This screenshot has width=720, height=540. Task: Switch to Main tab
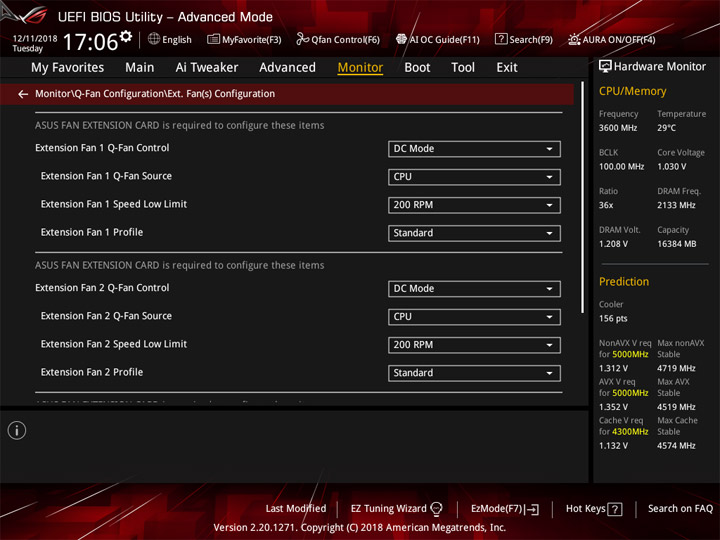(140, 68)
